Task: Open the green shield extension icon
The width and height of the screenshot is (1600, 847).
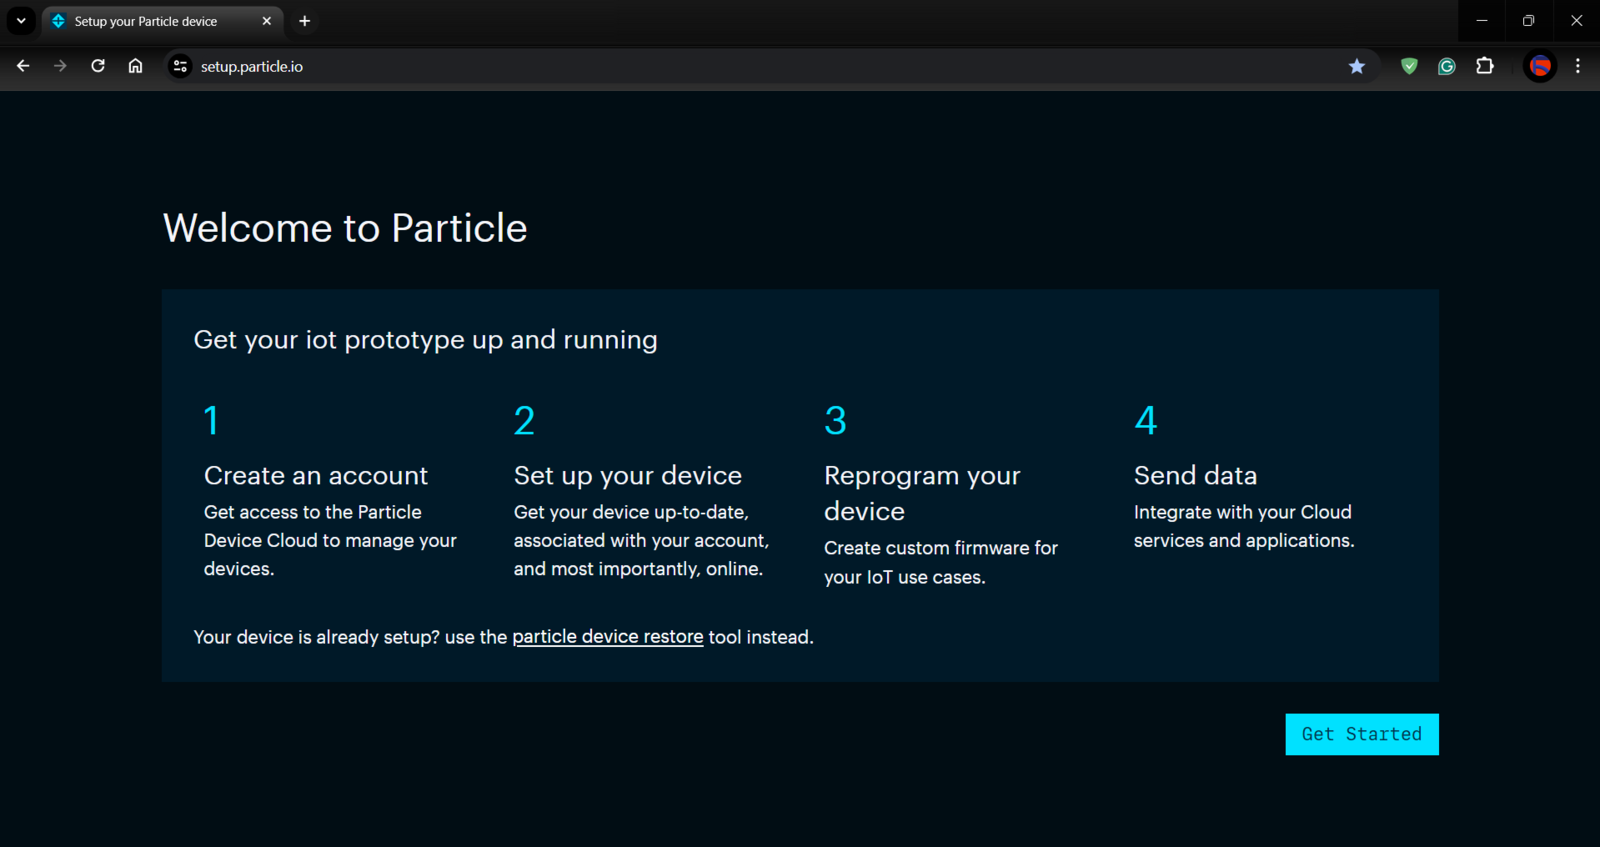Action: [1409, 66]
